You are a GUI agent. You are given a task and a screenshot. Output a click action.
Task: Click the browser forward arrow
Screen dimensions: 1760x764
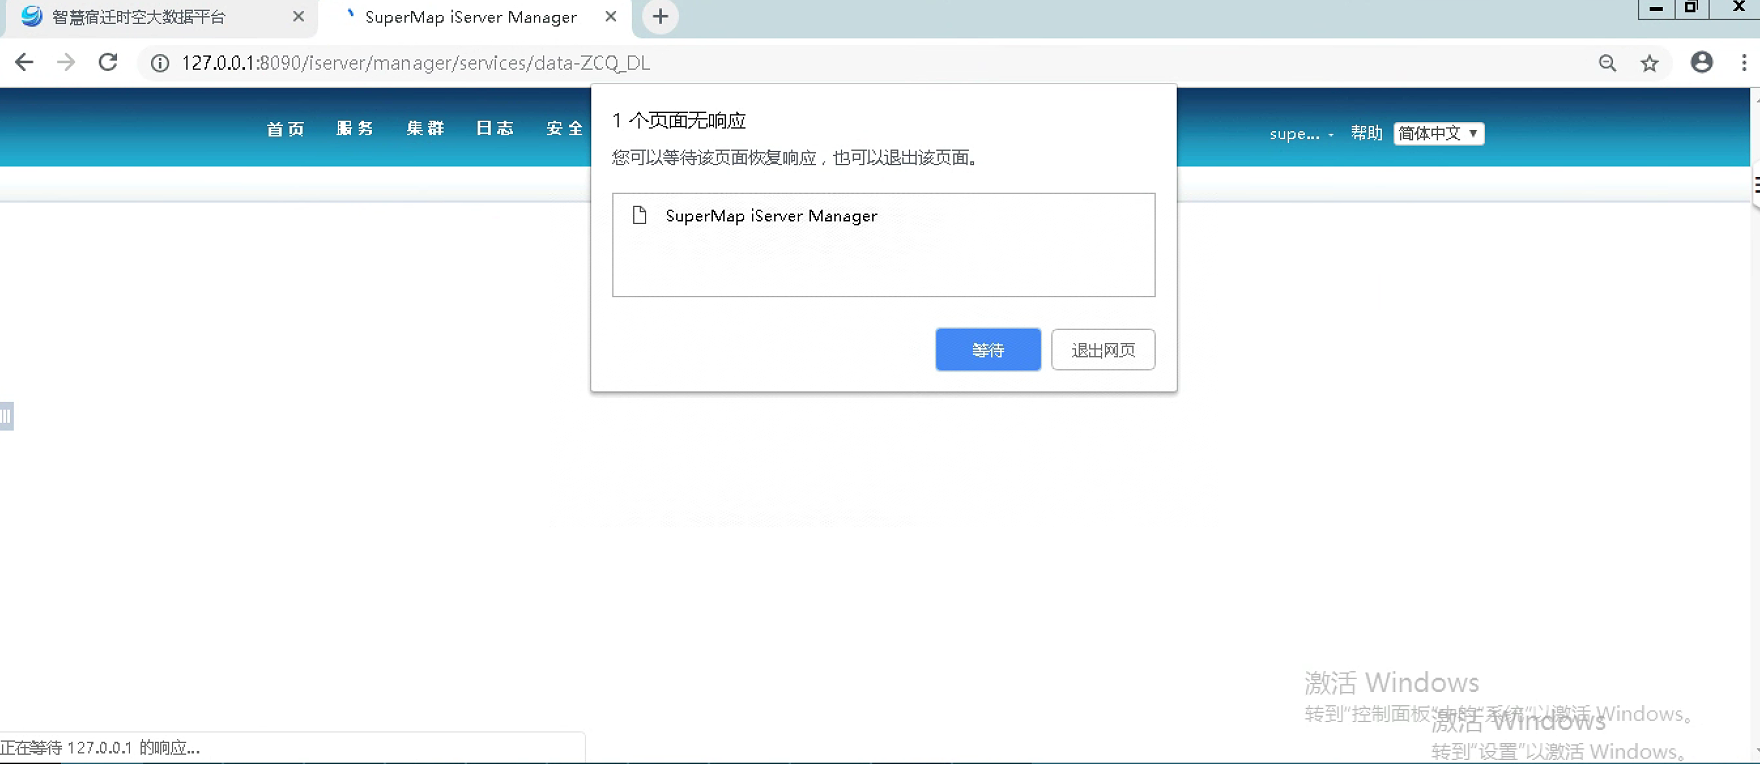66,62
